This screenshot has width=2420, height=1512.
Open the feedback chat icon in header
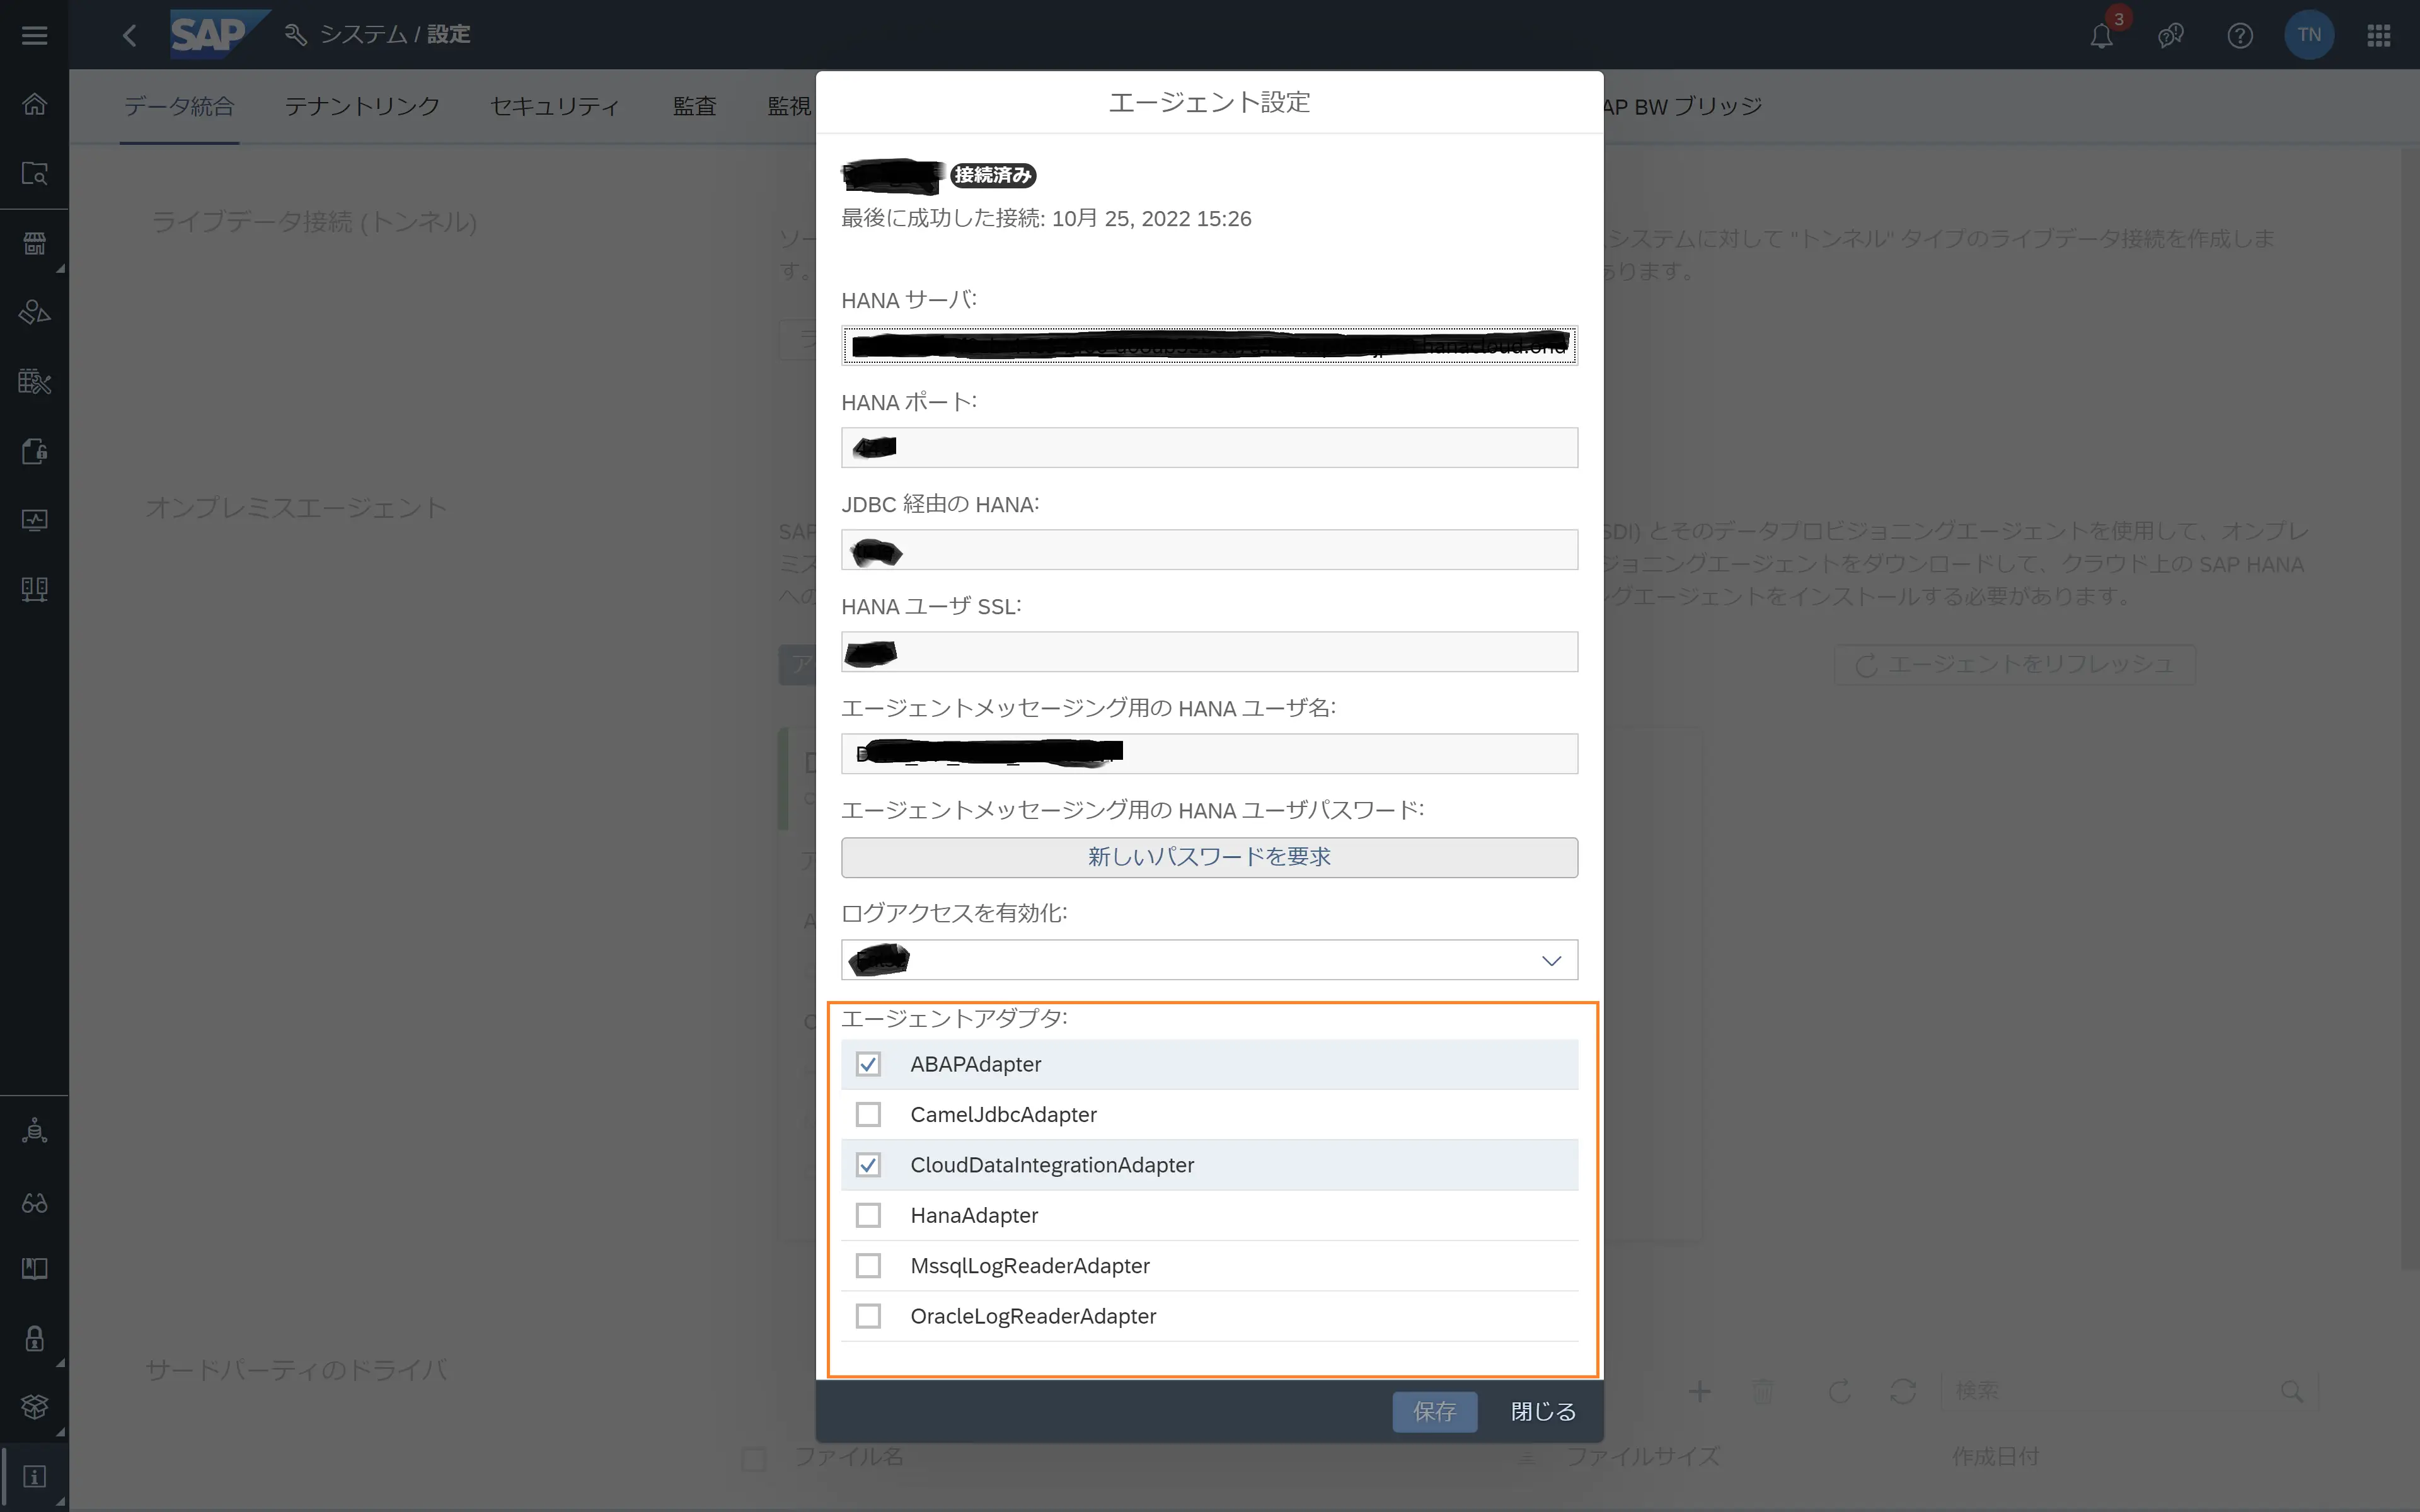pyautogui.click(x=2171, y=36)
